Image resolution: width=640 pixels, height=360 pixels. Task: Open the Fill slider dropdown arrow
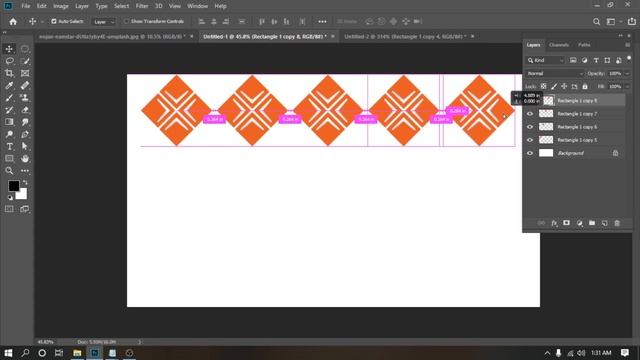point(627,87)
